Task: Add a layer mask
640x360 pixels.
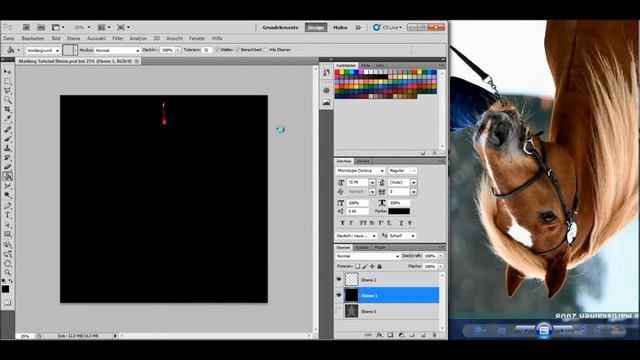Action: click(390, 335)
